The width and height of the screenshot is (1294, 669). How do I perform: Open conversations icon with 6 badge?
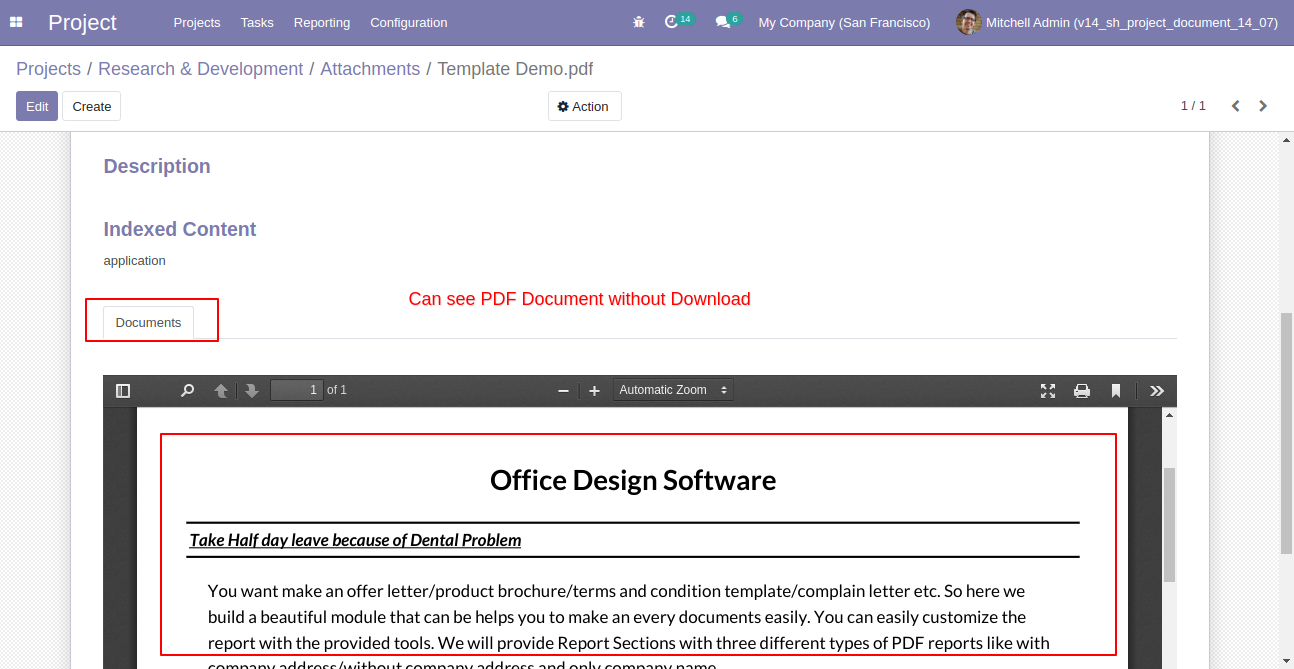coord(728,21)
